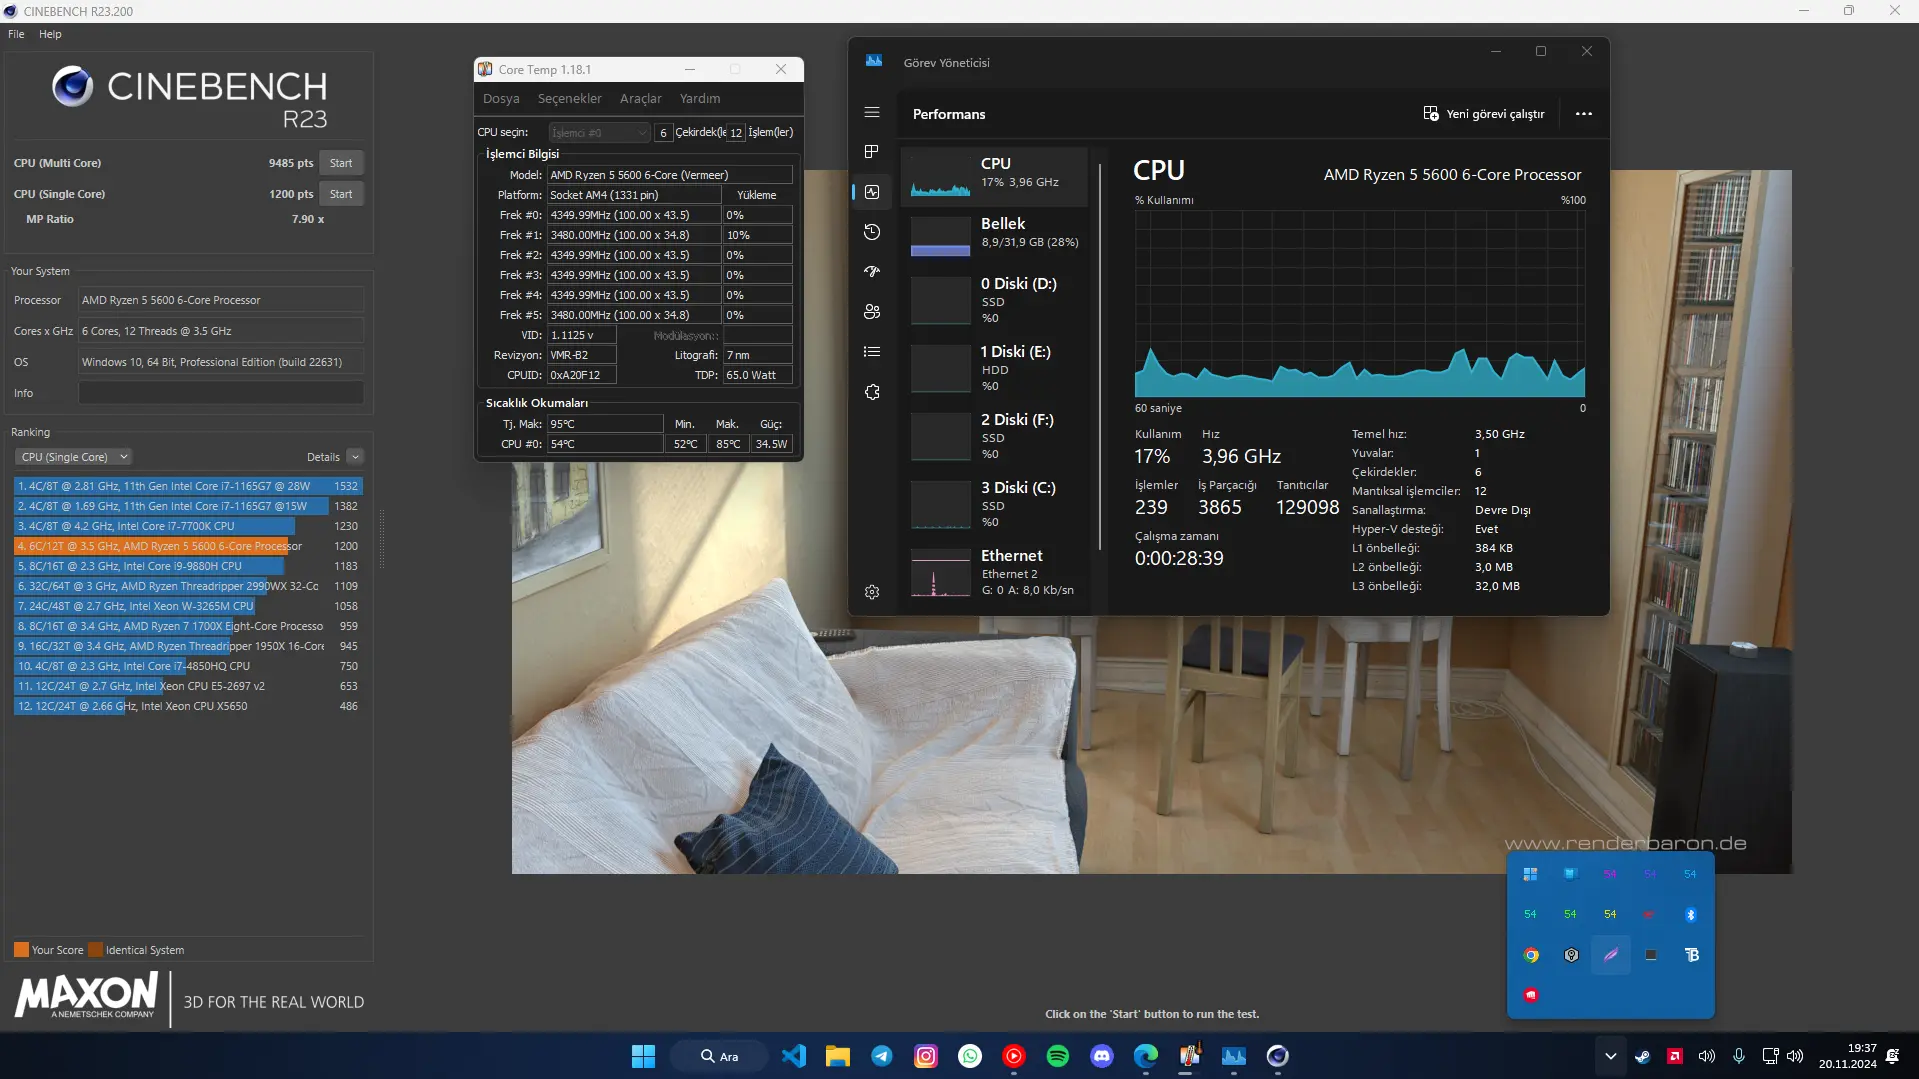Open WhatsApp from the taskbar
The image size is (1919, 1079).
[x=970, y=1056]
